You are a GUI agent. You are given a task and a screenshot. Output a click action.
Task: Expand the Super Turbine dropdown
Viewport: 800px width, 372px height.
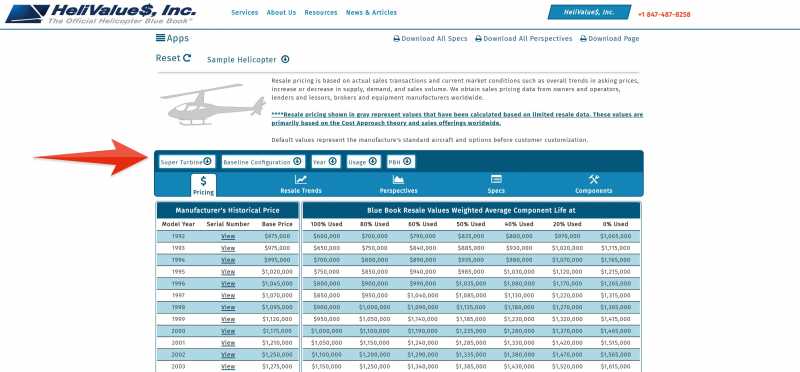click(x=187, y=162)
